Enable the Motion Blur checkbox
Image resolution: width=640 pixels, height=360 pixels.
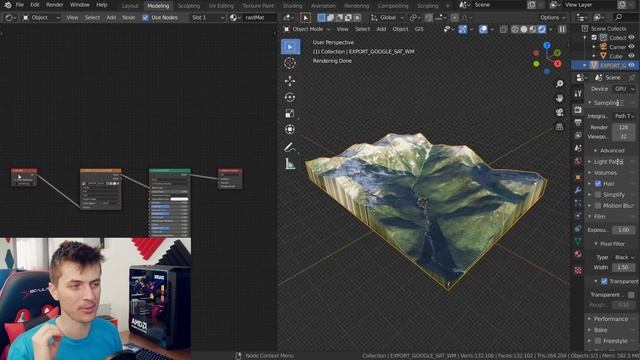(598, 206)
